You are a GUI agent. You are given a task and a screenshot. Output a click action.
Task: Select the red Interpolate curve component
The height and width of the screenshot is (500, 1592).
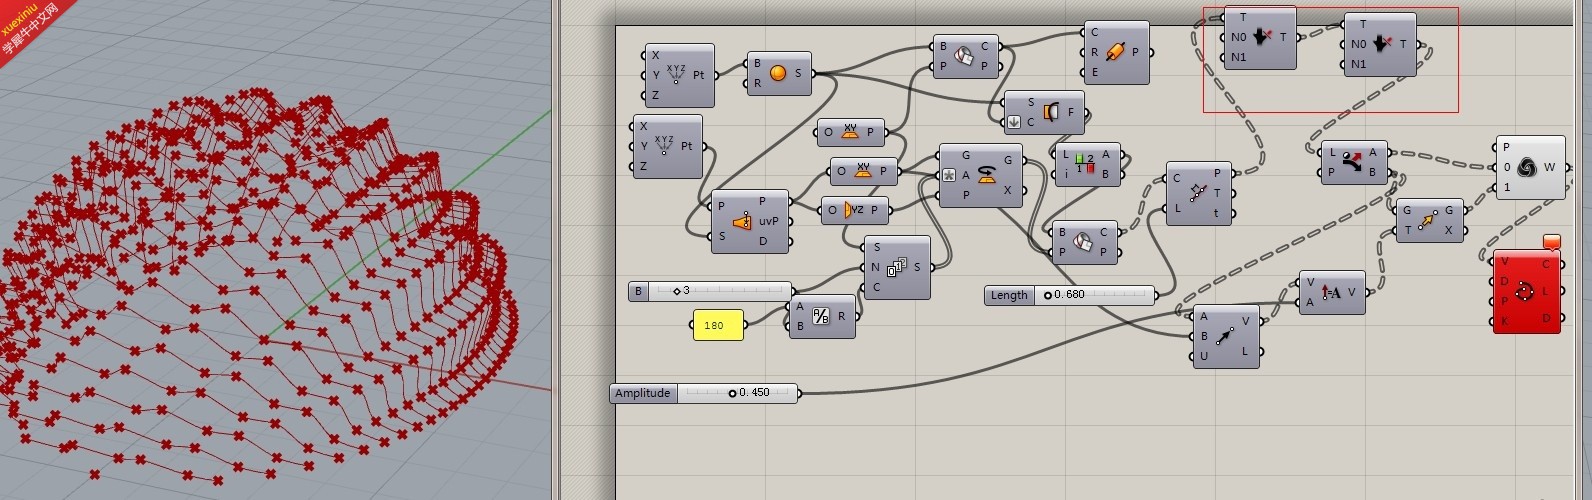[1527, 292]
